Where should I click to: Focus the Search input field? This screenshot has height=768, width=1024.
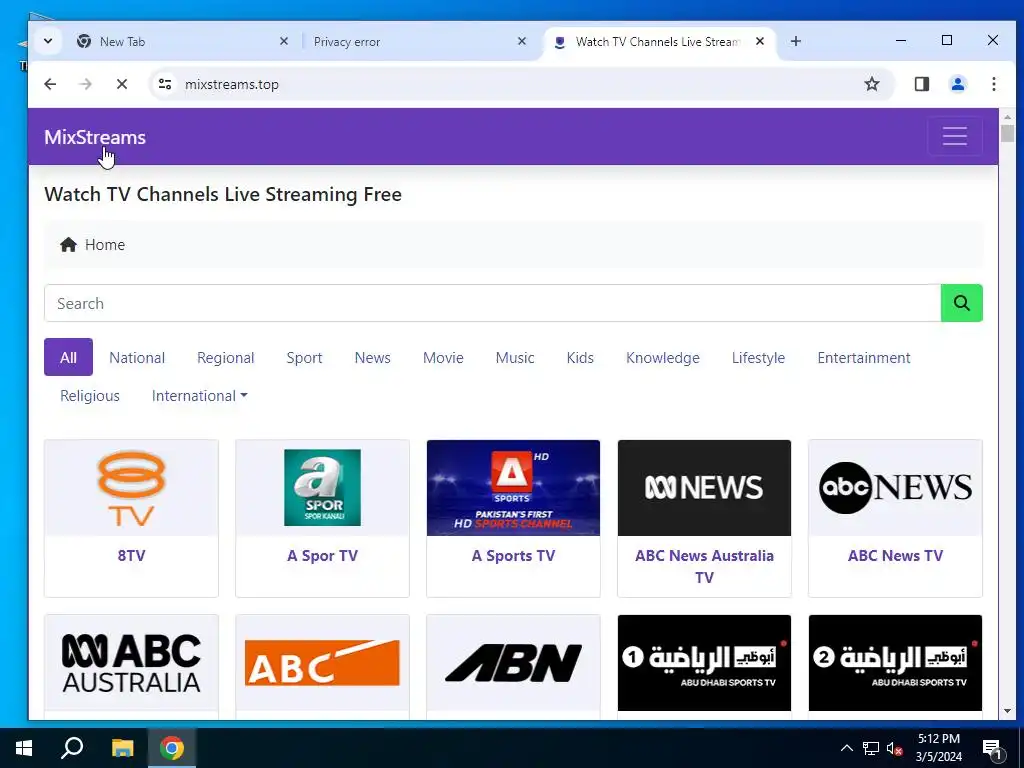[x=492, y=303]
